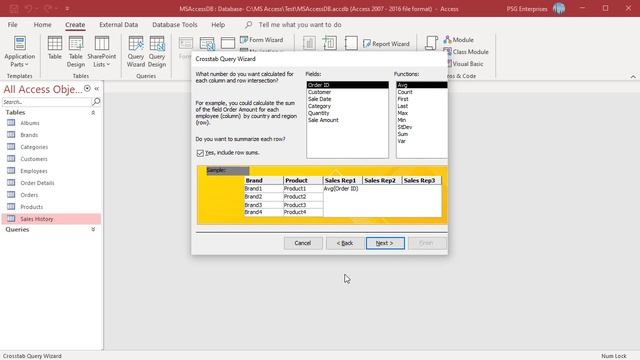The height and width of the screenshot is (360, 640).
Task: Select Order ID in the Fields list
Action: click(347, 85)
